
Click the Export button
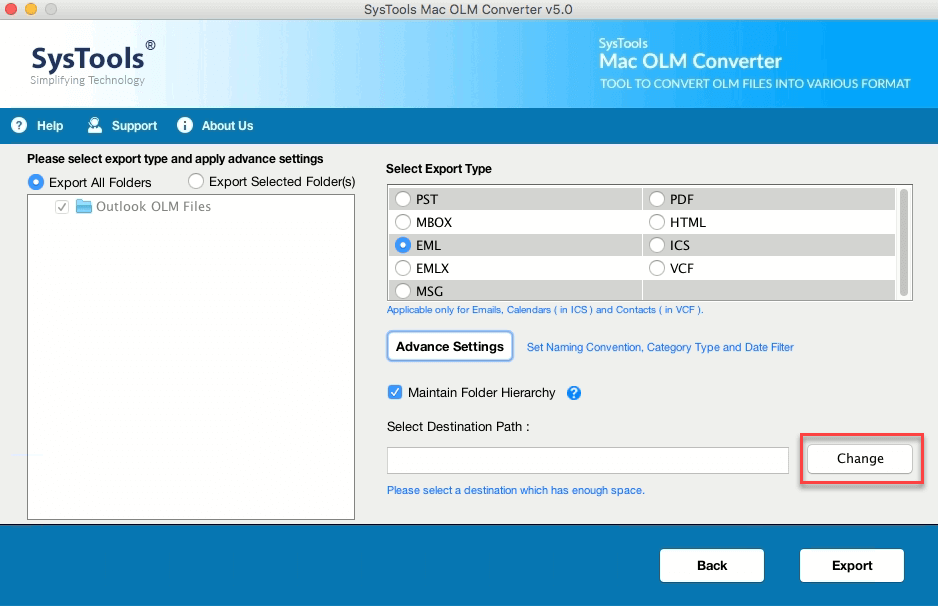pos(852,565)
